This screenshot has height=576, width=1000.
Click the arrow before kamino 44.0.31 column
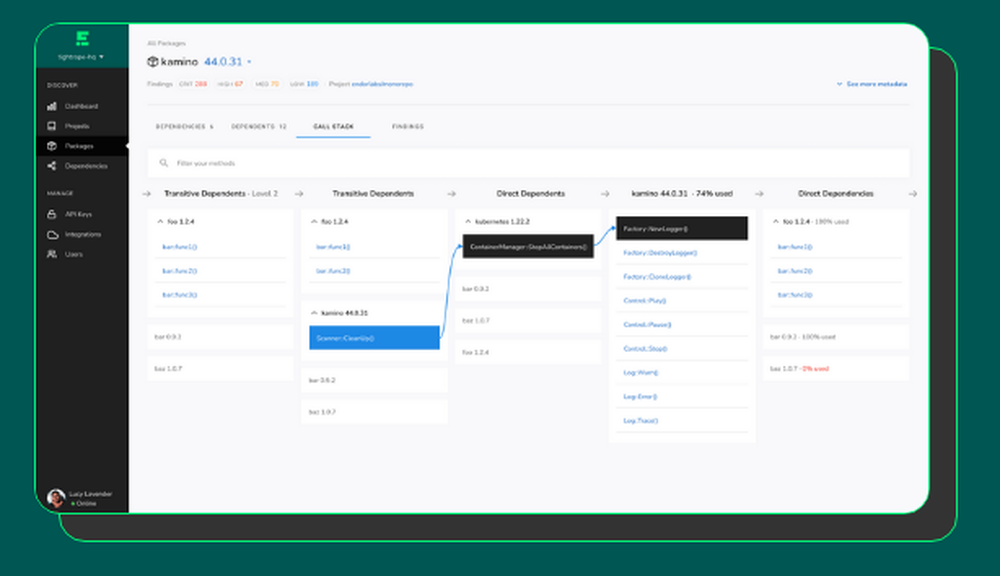605,193
